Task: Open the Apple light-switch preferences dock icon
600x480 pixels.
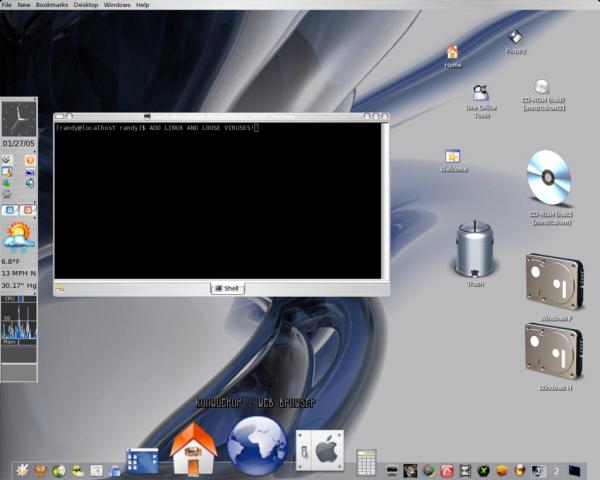Action: (x=320, y=450)
